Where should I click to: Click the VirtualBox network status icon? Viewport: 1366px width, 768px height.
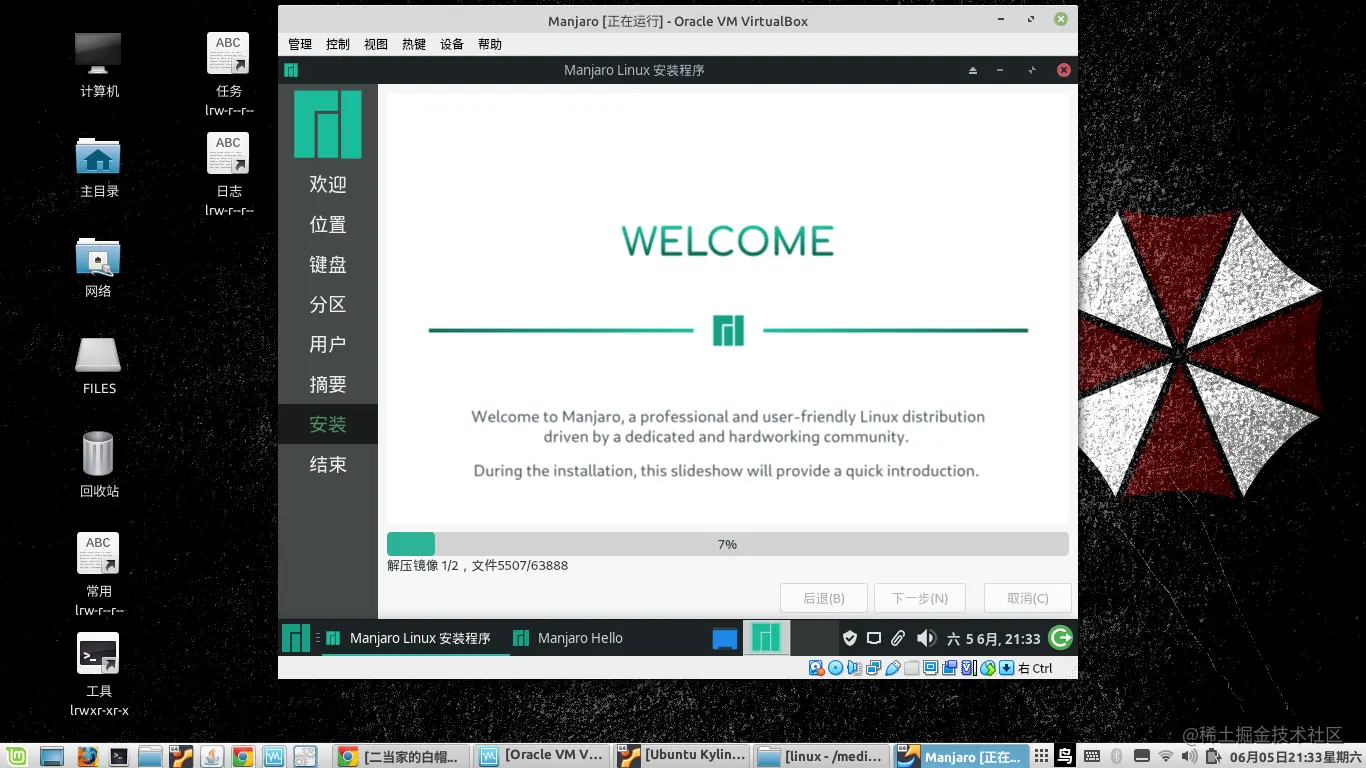(x=873, y=668)
